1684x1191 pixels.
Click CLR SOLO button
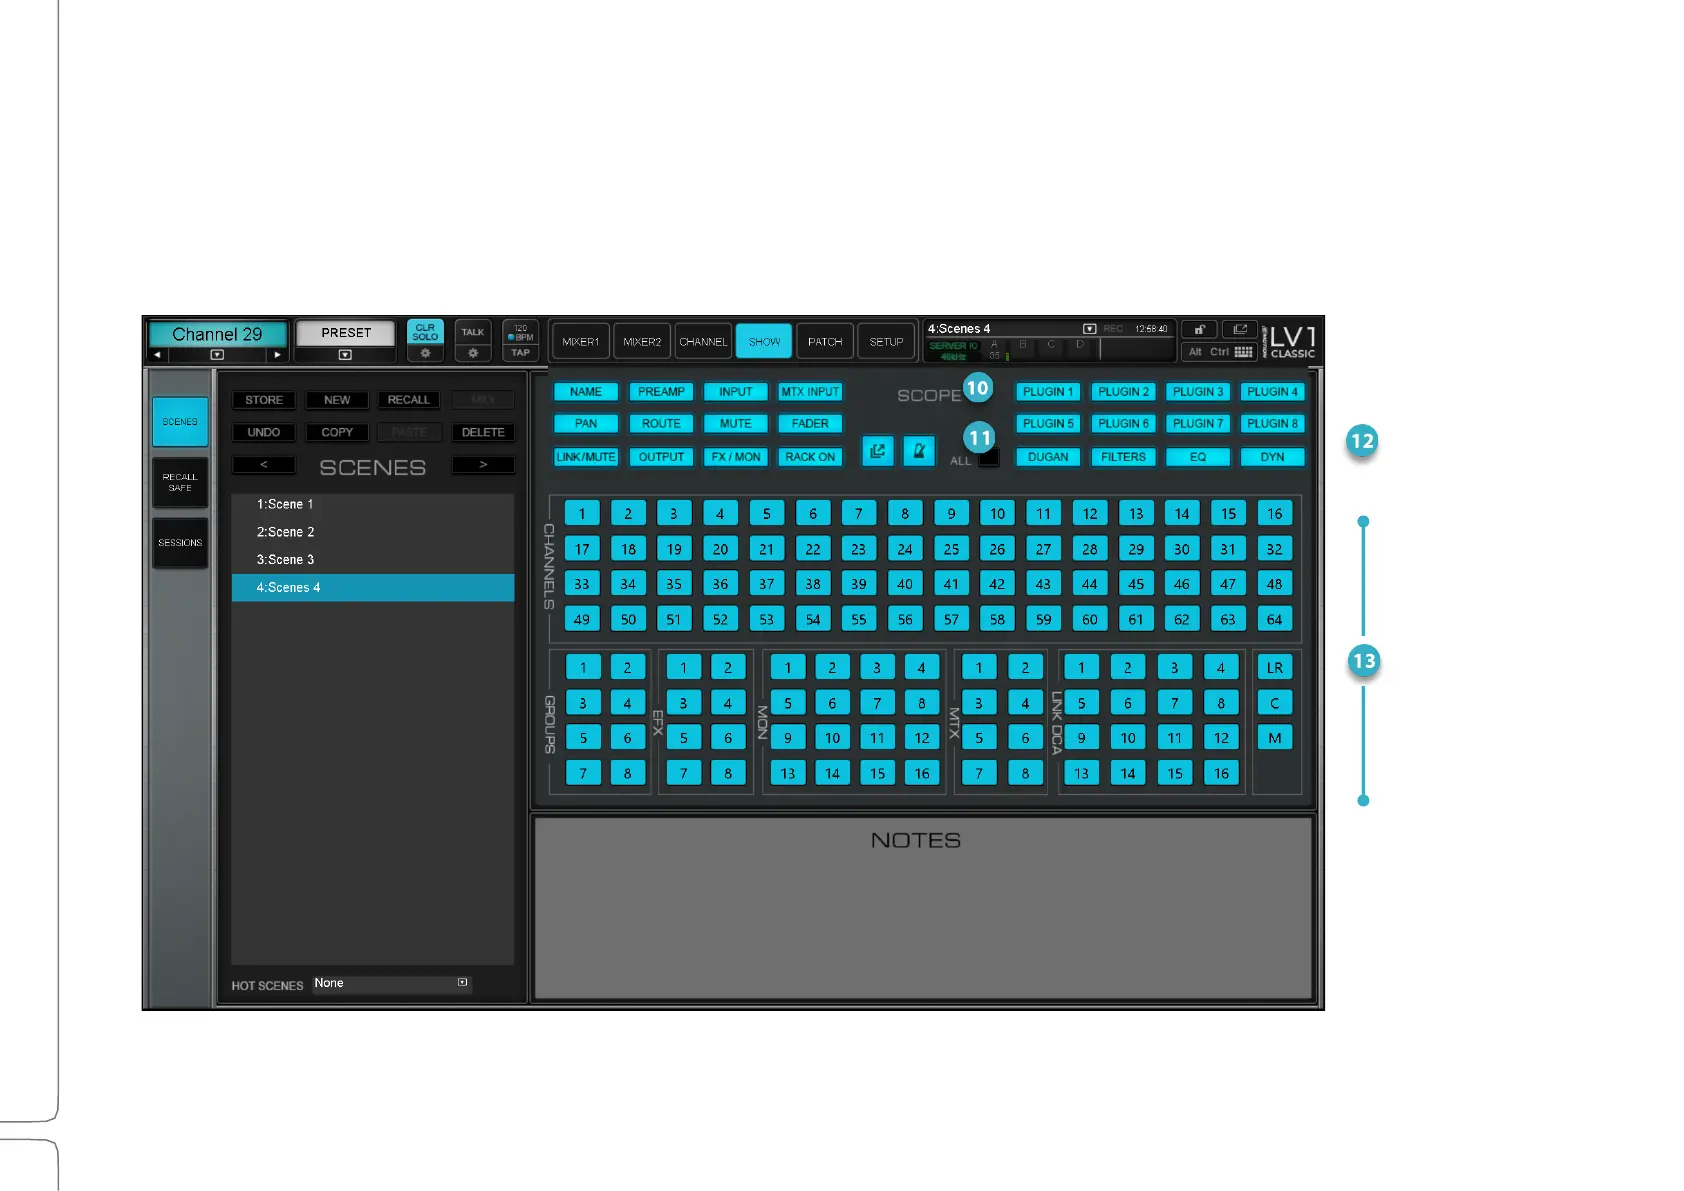[425, 332]
